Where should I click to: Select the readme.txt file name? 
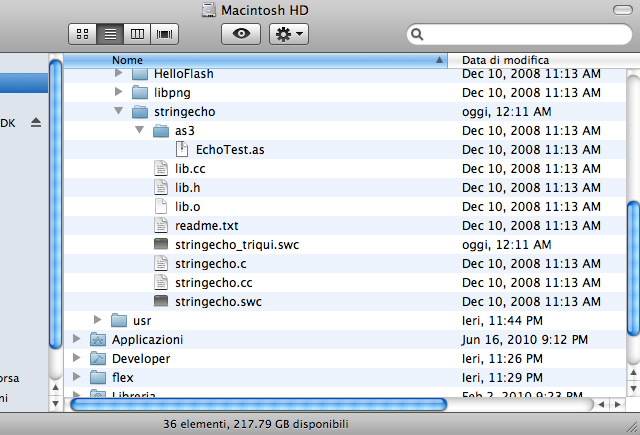pyautogui.click(x=207, y=226)
